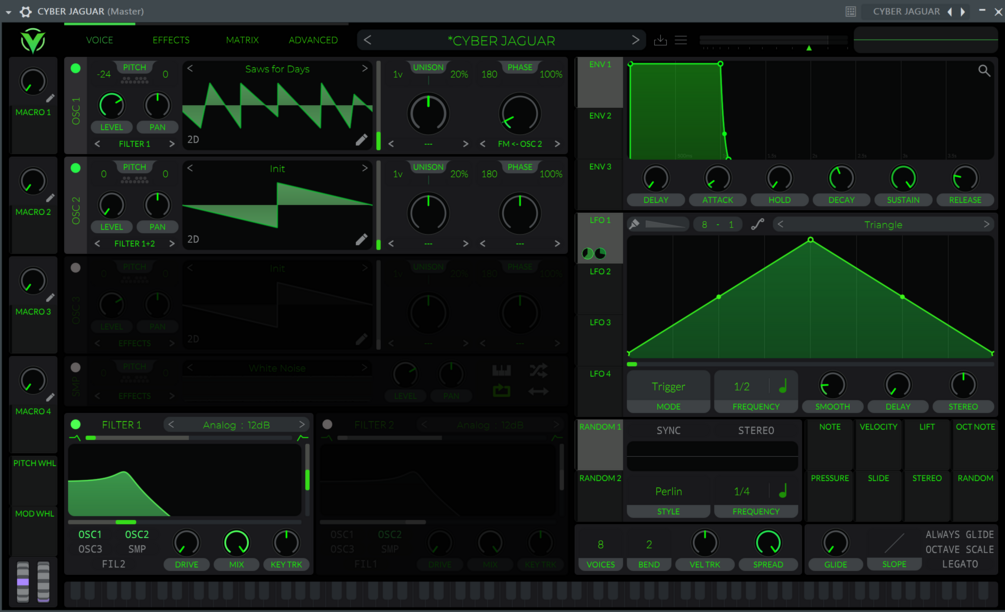Click the Macro 2 edit pencil icon
Image resolution: width=1005 pixels, height=612 pixels.
coord(50,198)
